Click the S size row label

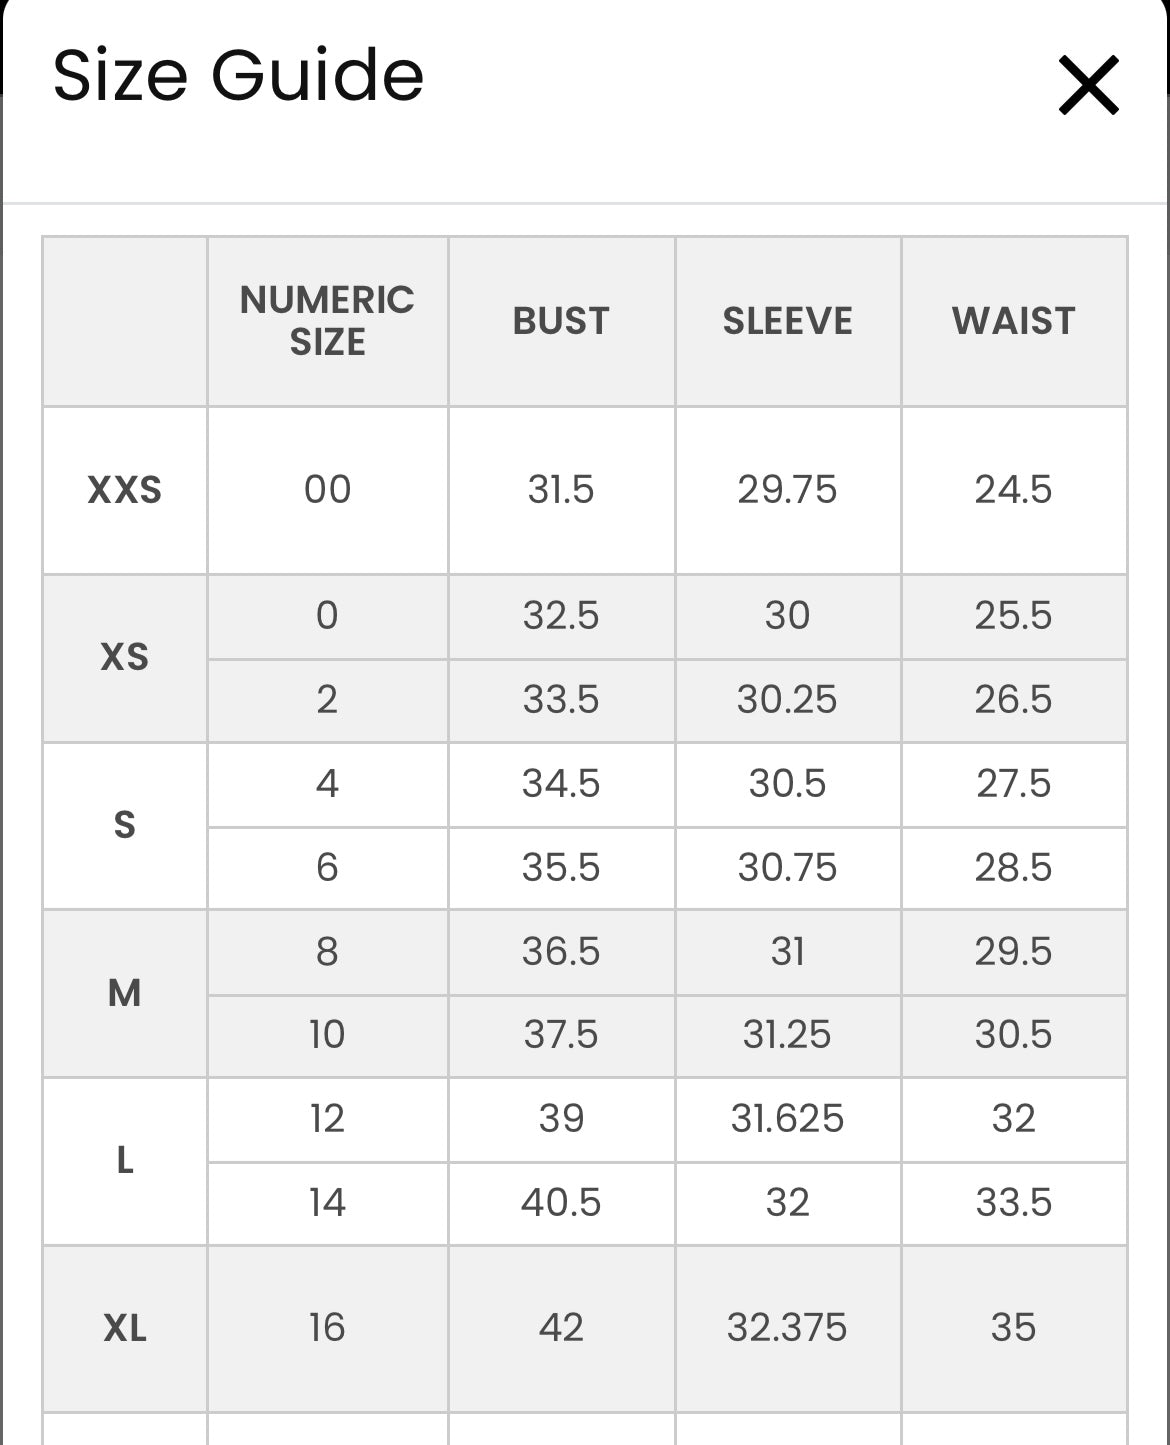click(125, 825)
